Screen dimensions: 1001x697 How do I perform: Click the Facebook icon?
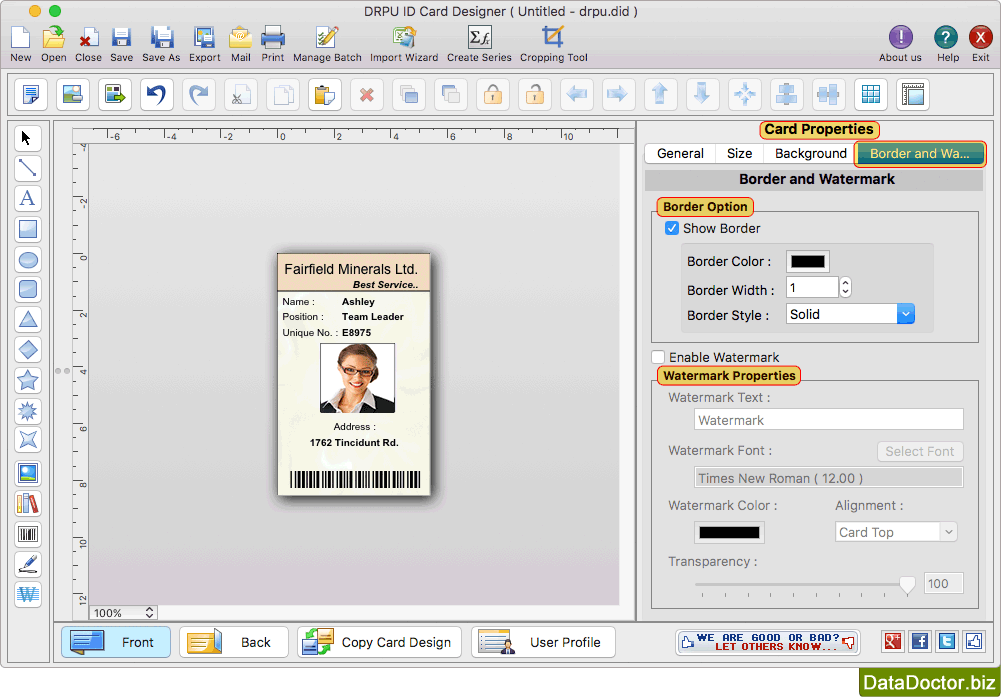coord(920,641)
